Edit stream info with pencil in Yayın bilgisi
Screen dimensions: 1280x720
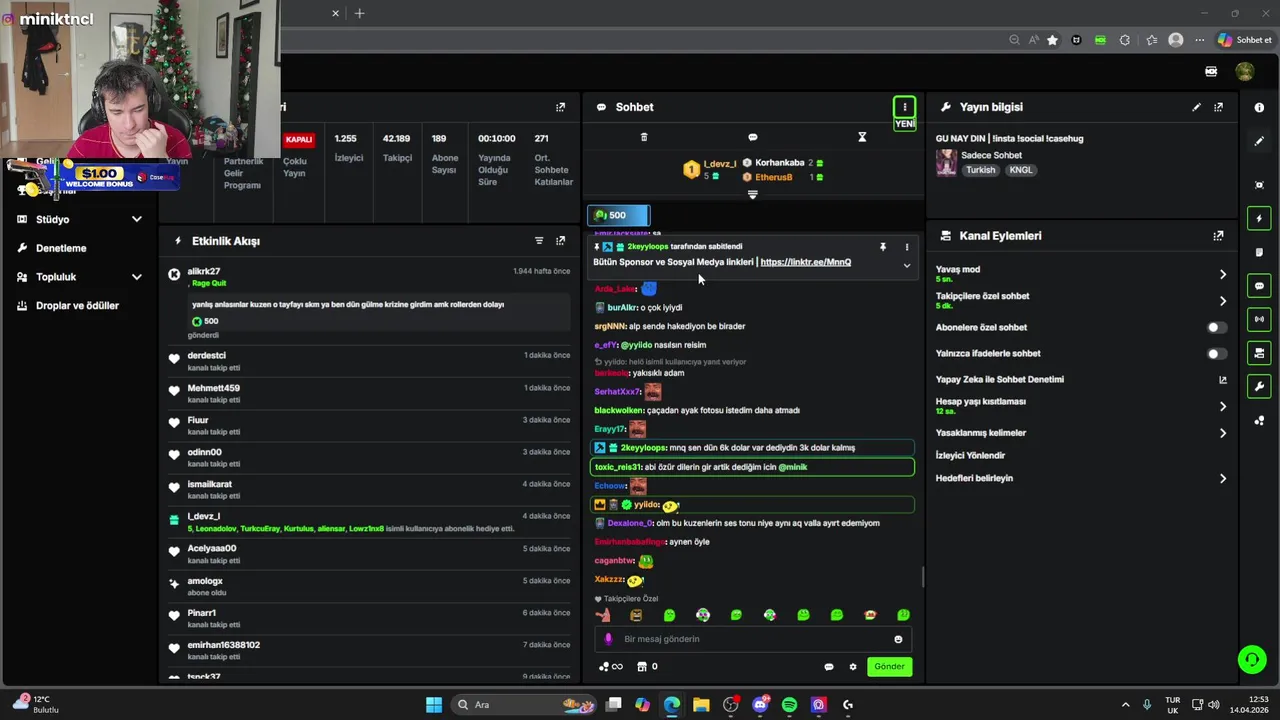click(1196, 107)
